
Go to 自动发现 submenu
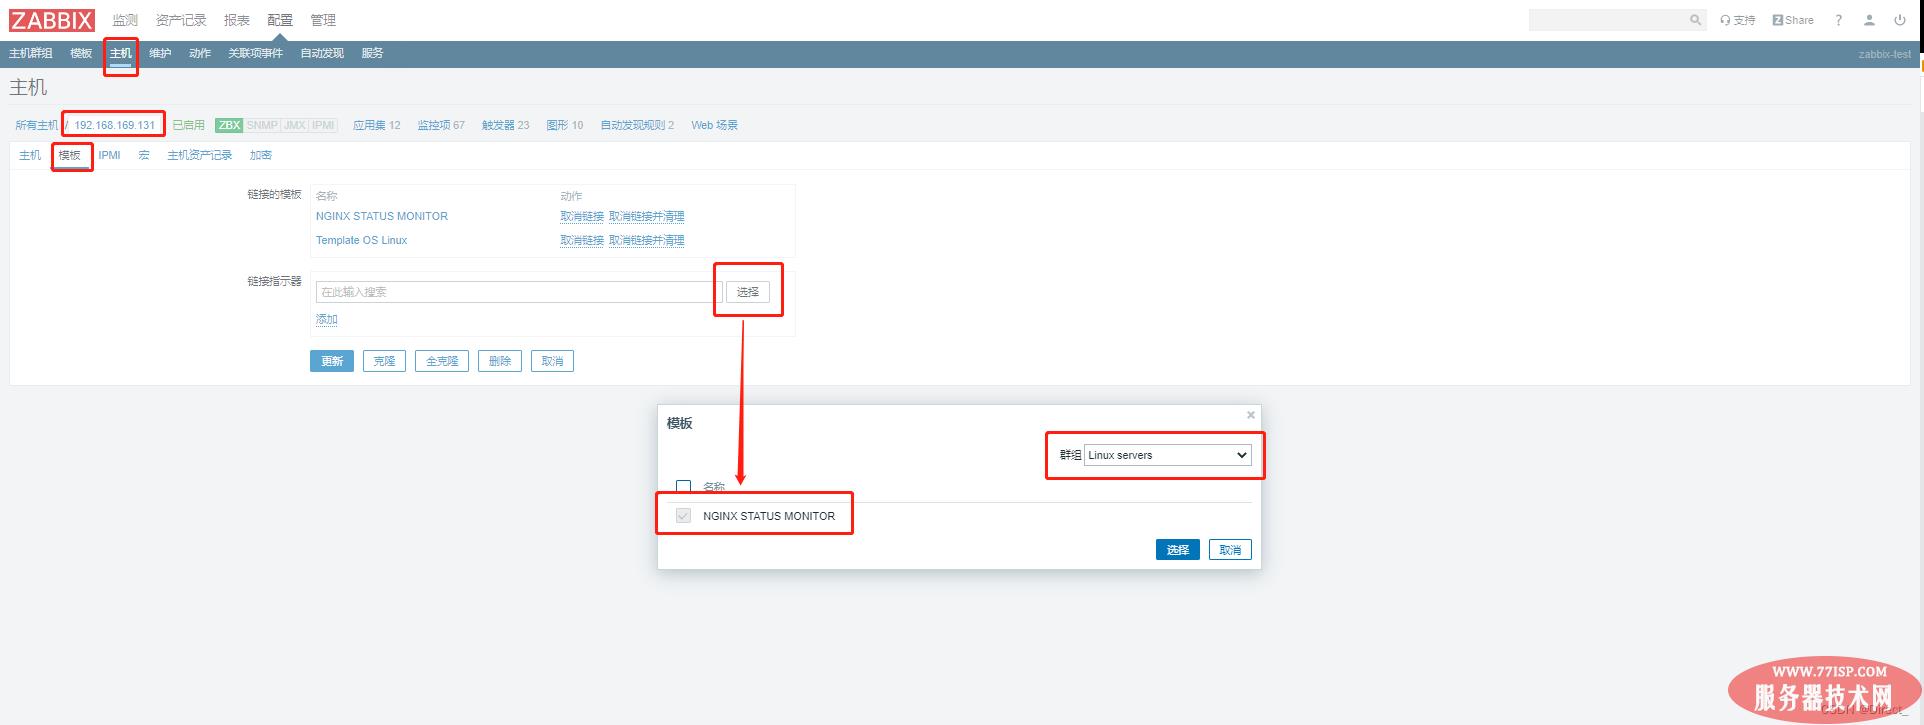click(x=322, y=53)
